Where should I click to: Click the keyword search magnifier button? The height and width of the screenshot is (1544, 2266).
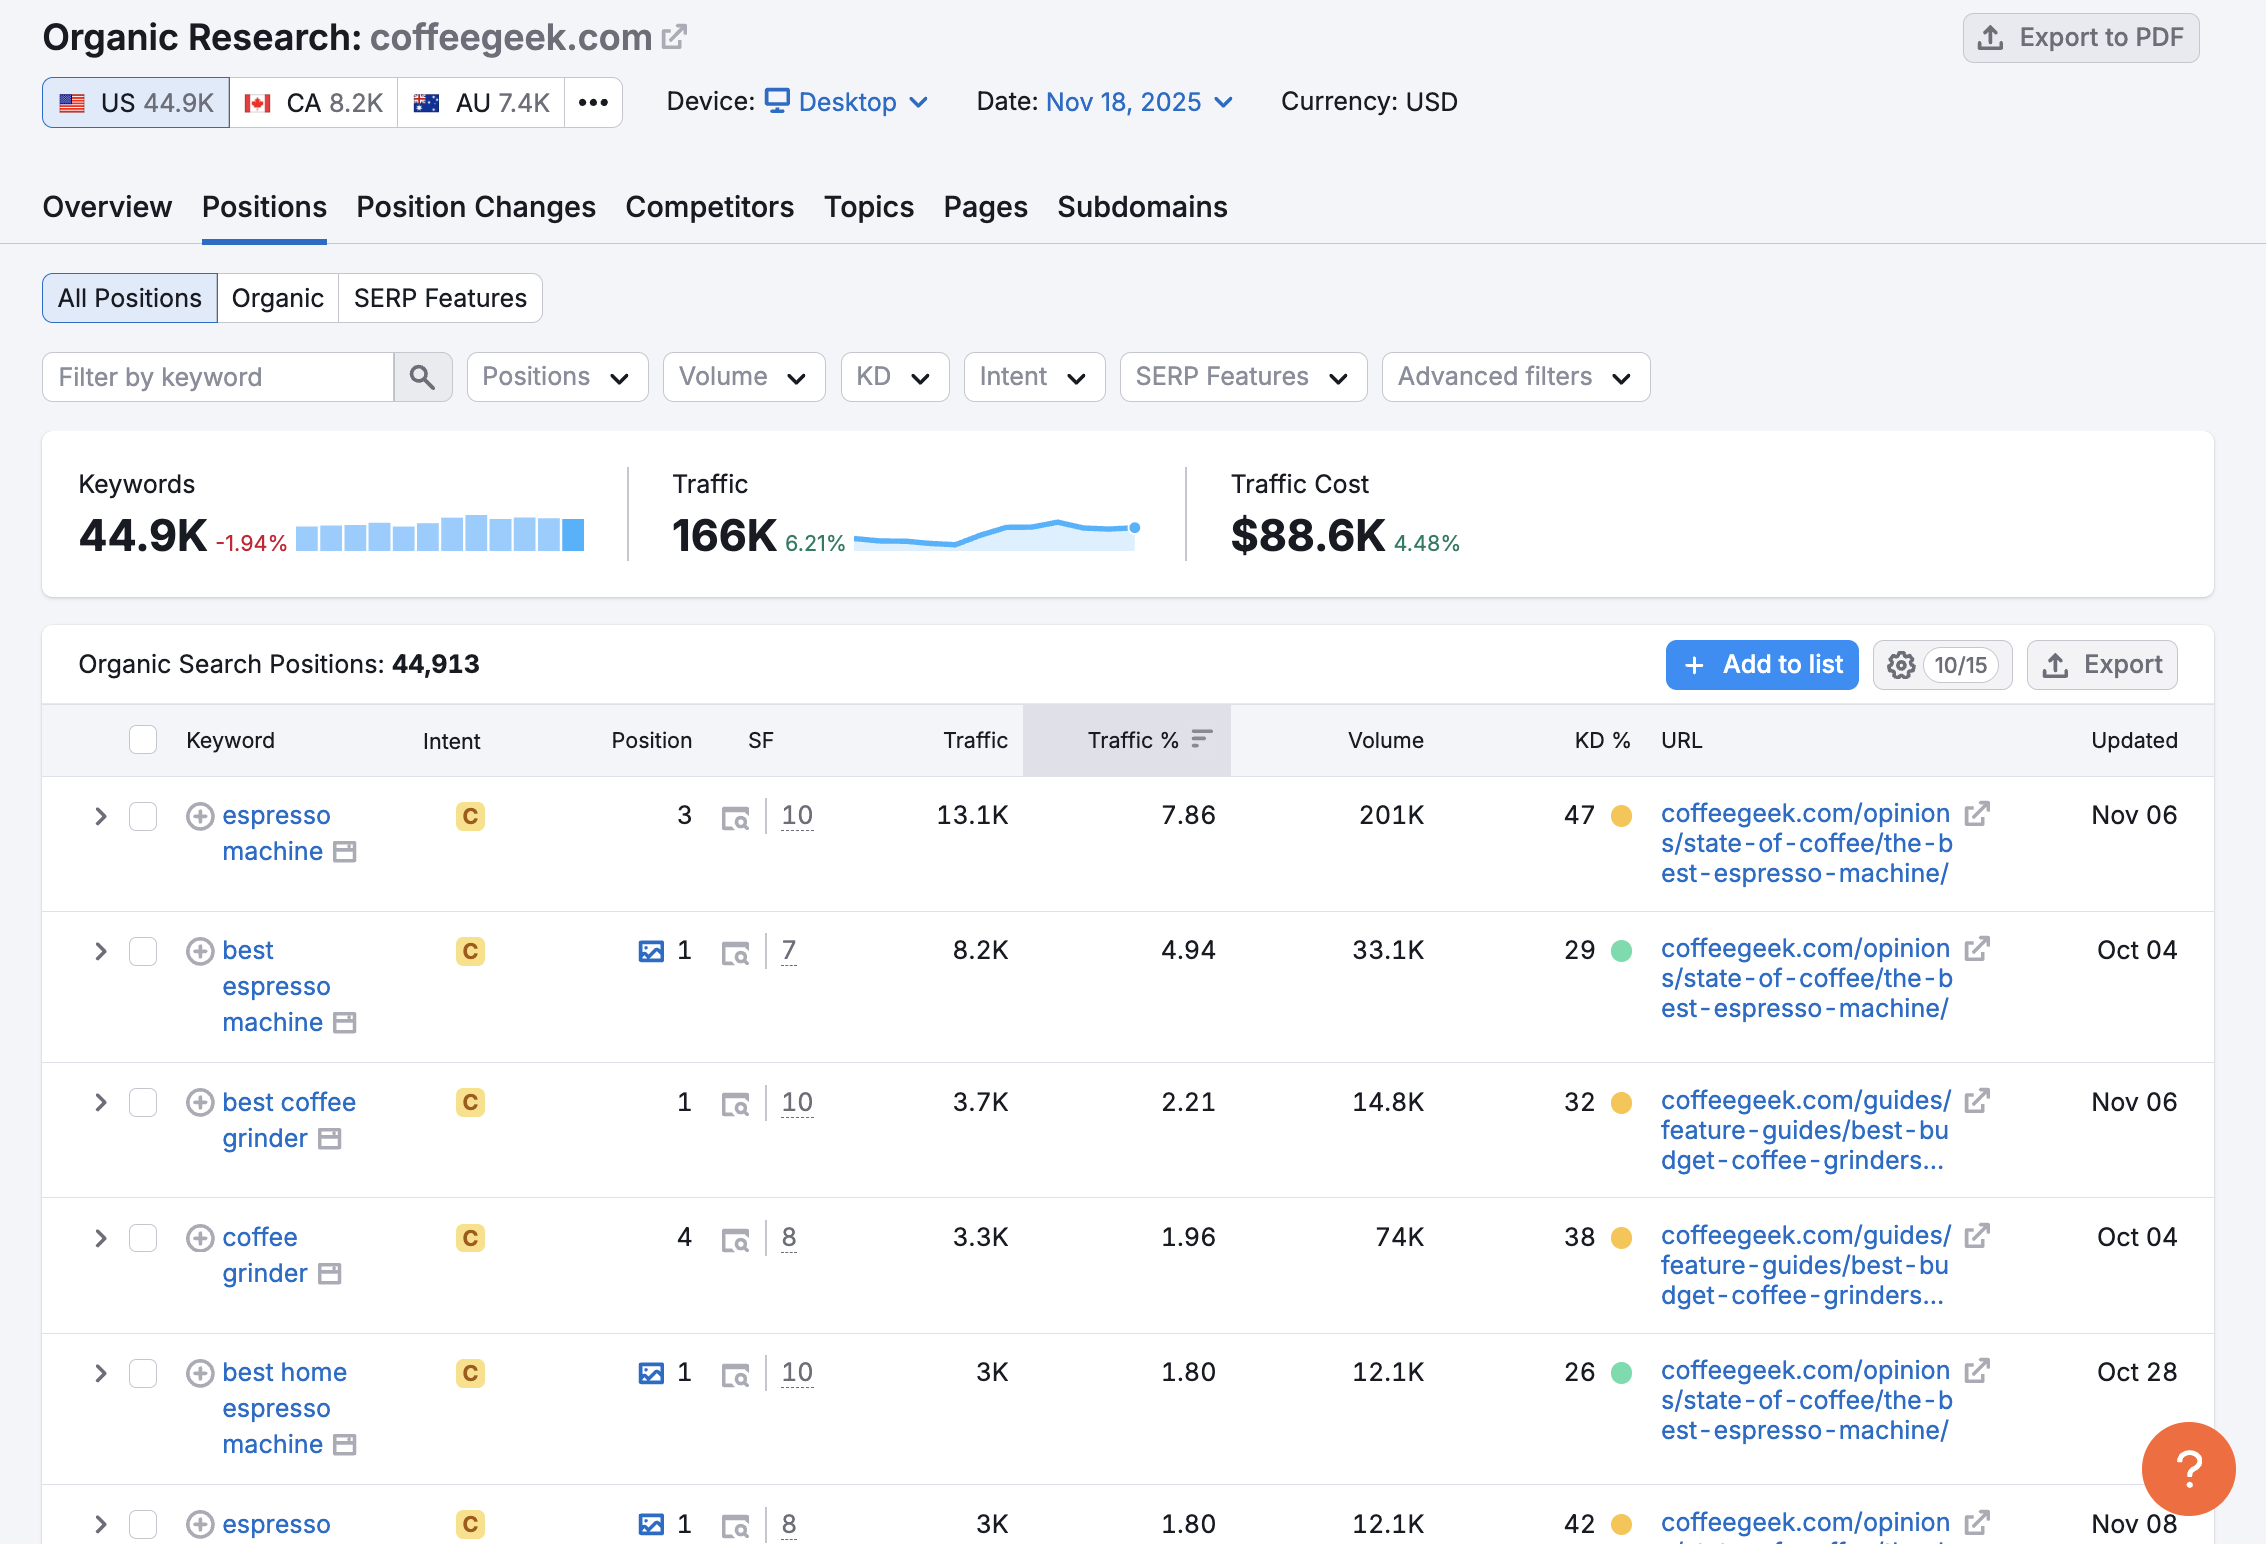click(x=422, y=377)
